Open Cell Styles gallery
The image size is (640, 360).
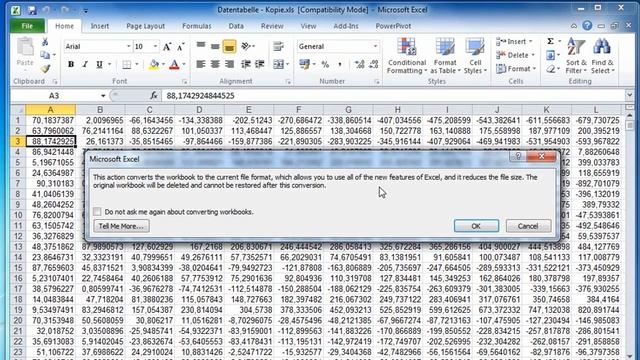(x=475, y=56)
